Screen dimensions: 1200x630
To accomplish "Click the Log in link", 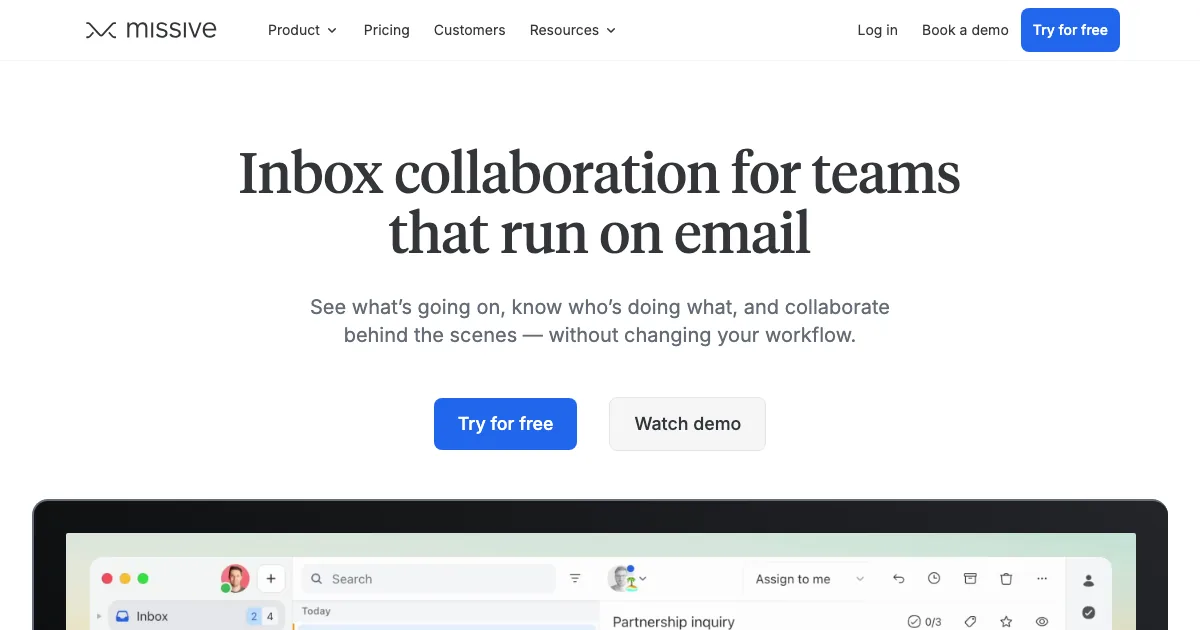I will pos(877,30).
